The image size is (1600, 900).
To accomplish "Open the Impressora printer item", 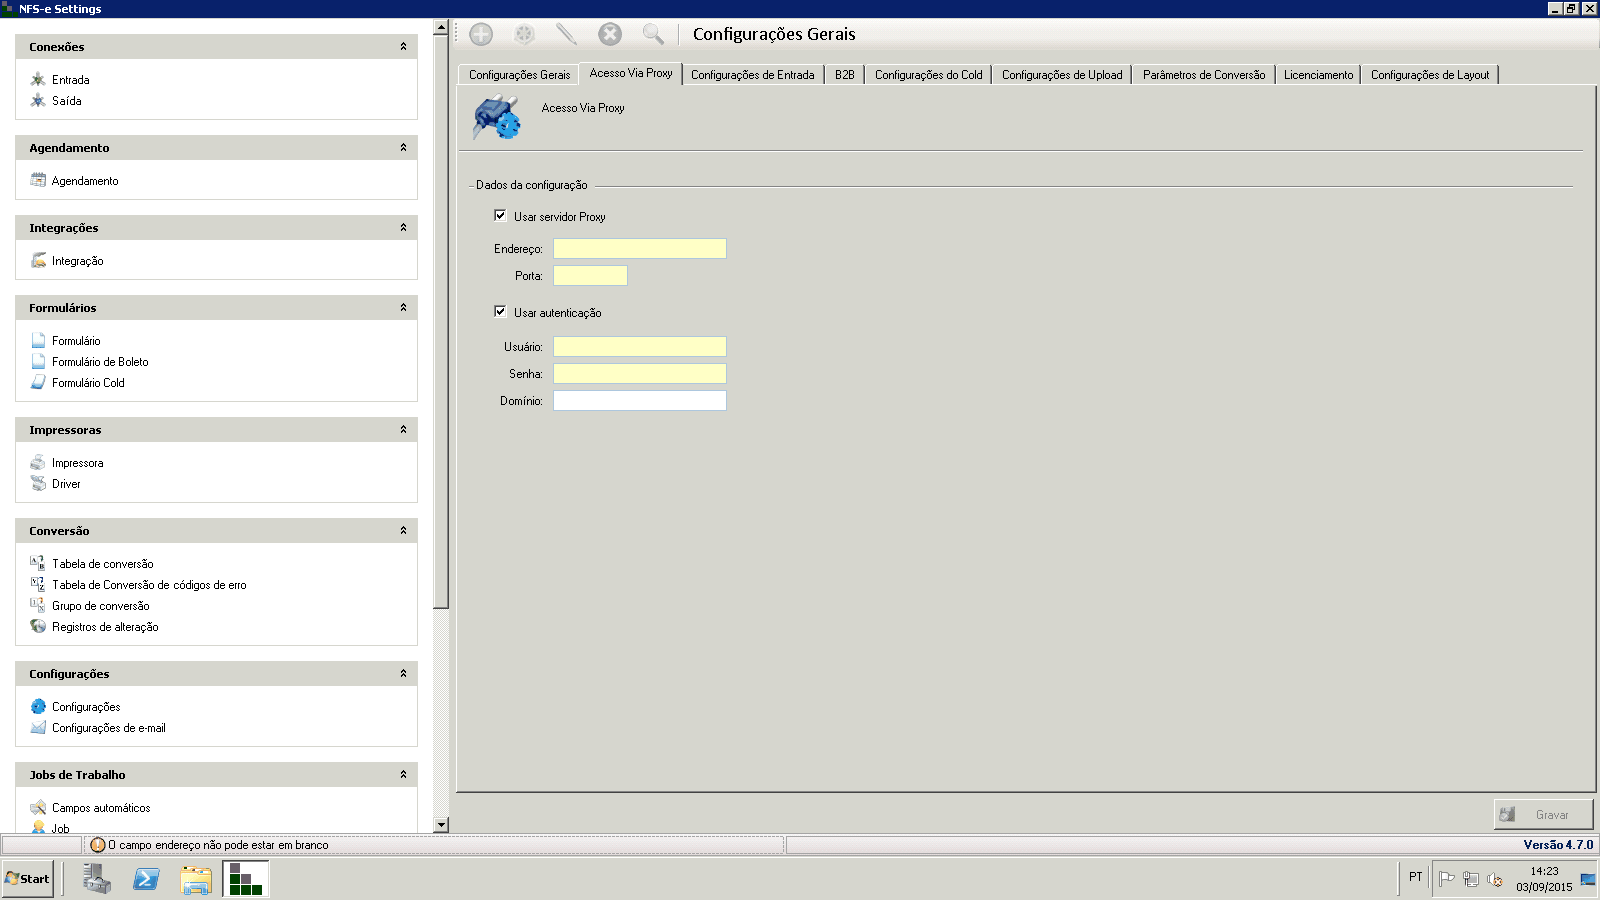I will coord(77,463).
